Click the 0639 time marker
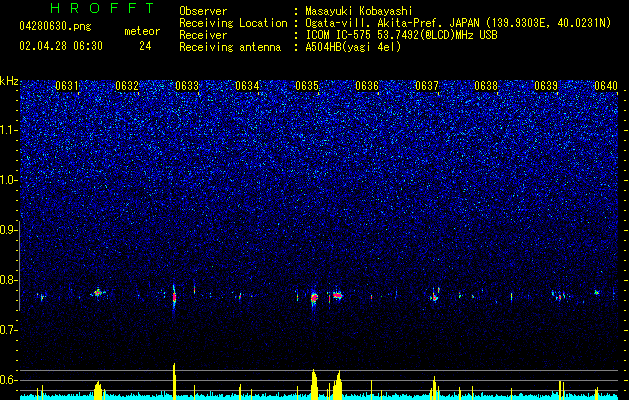This screenshot has width=629, height=400. 546,85
